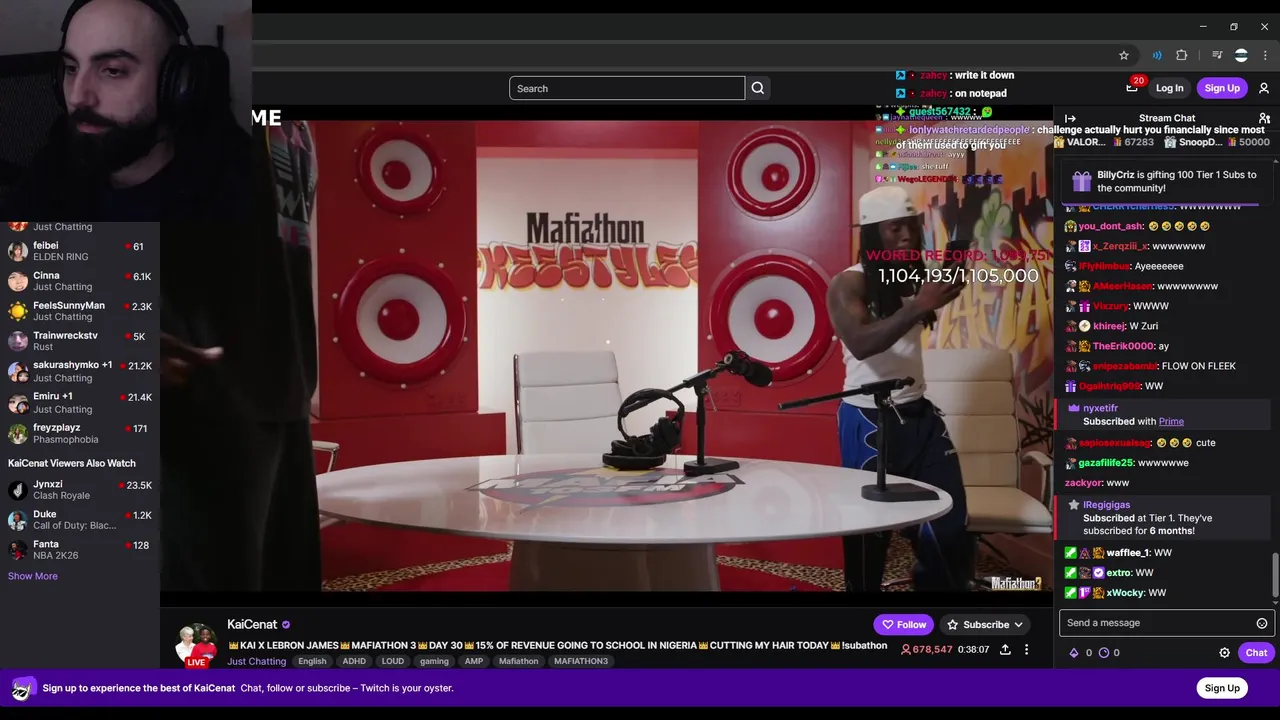Click the Log In button
Screen dimensions: 1280x720
(x=1169, y=88)
